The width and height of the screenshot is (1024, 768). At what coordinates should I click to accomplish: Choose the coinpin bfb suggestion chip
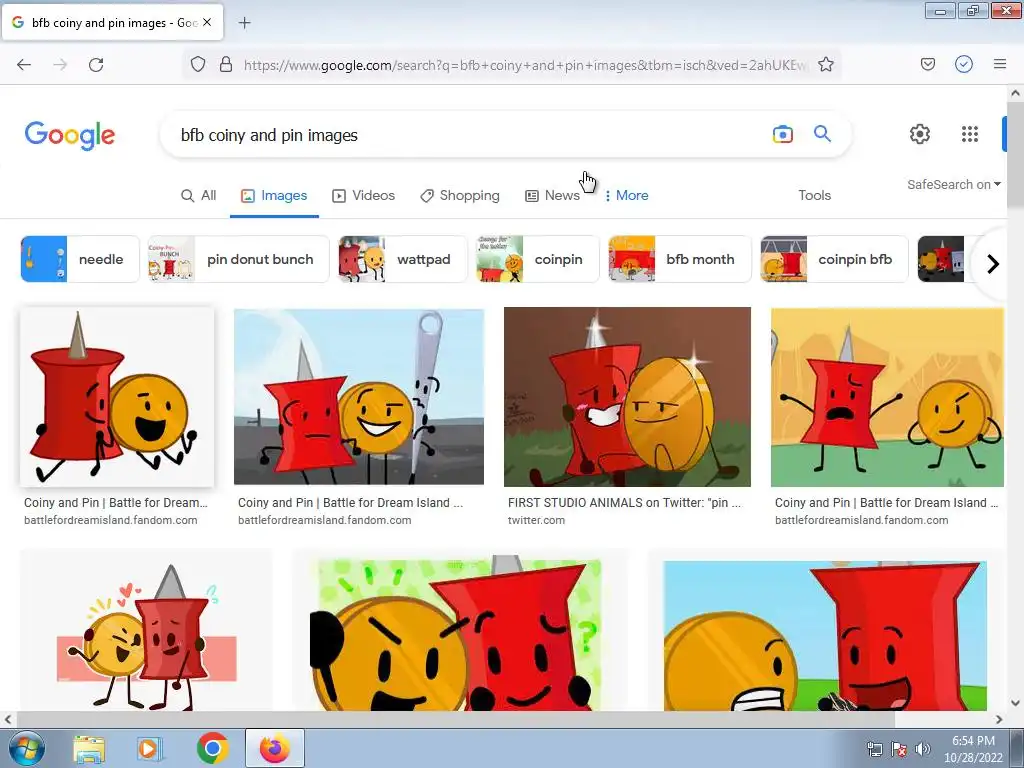point(834,259)
